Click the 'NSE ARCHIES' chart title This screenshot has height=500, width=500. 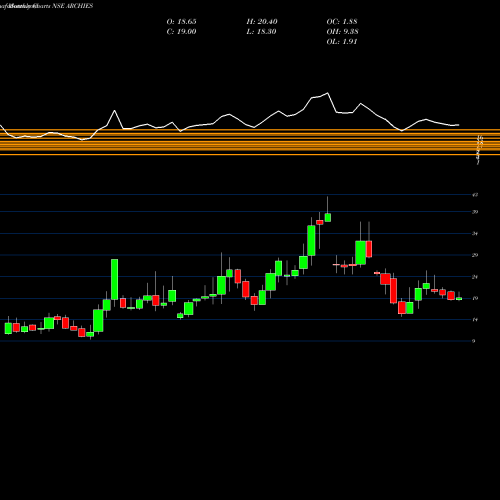point(73,6)
